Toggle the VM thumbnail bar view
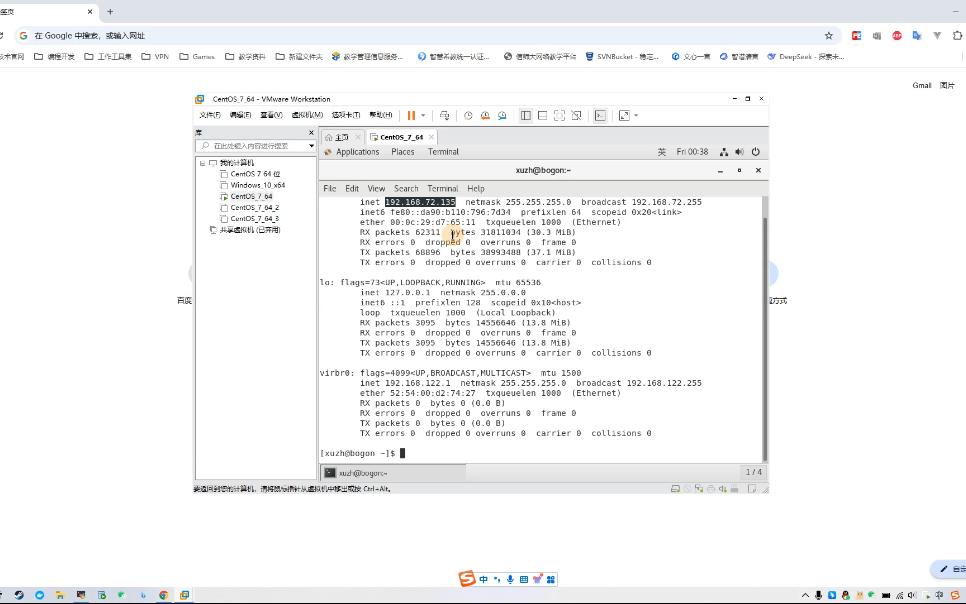Viewport: 966px width, 604px height. [x=541, y=115]
